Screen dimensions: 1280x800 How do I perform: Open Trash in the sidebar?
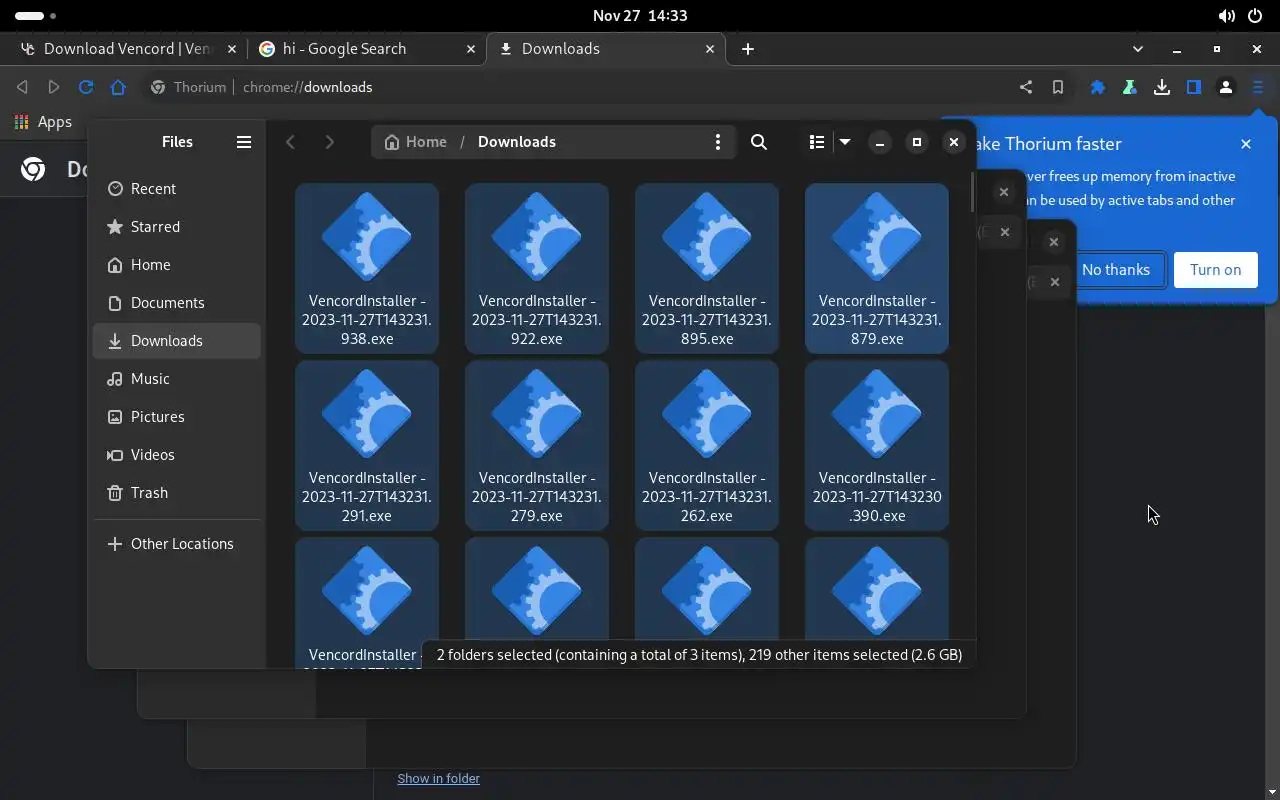[177, 493]
